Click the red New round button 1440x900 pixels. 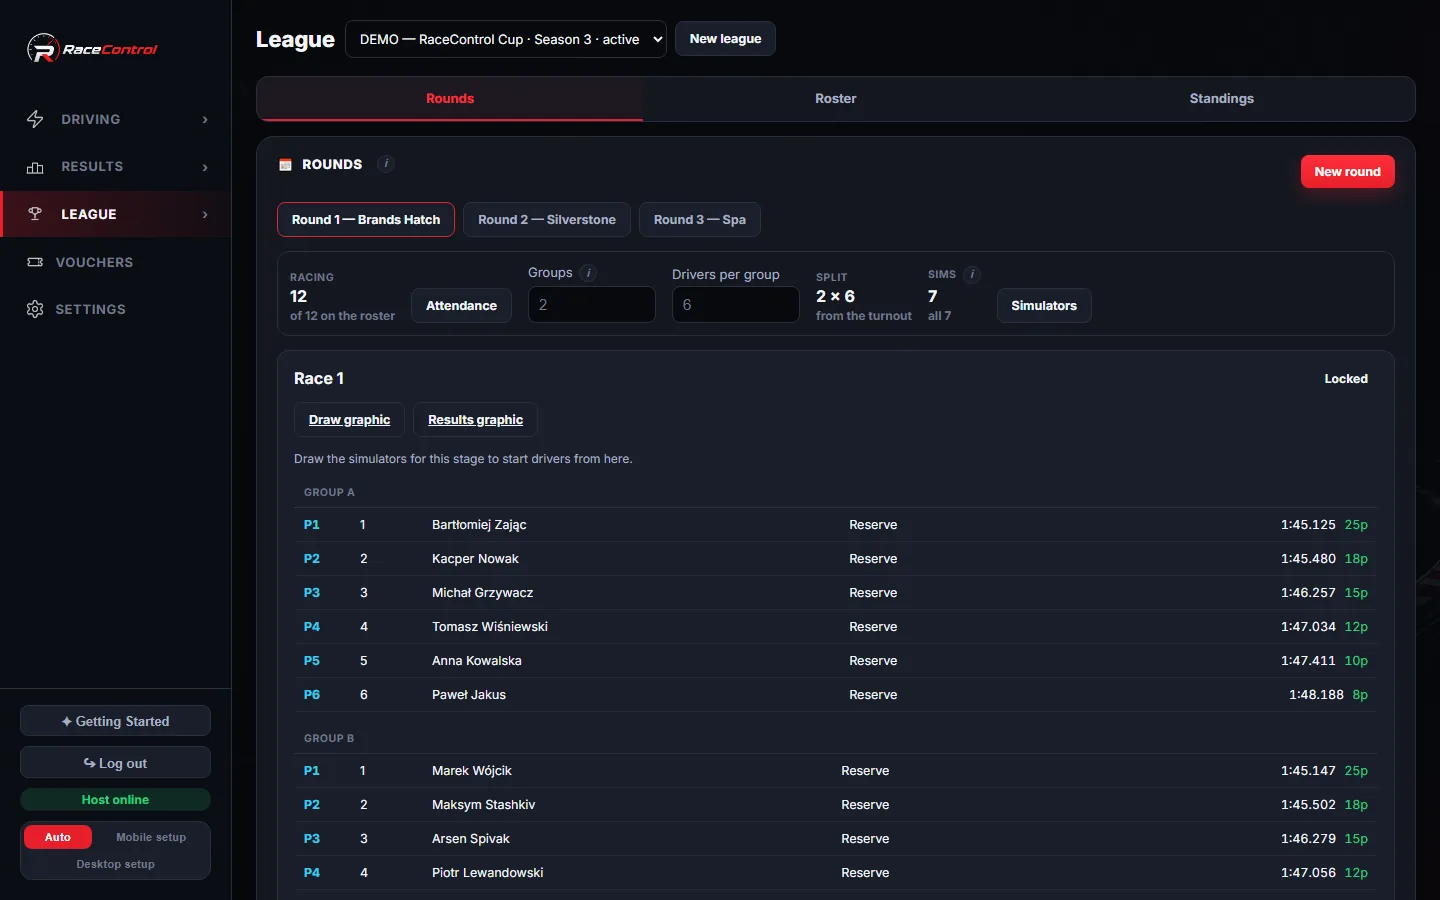1348,172
